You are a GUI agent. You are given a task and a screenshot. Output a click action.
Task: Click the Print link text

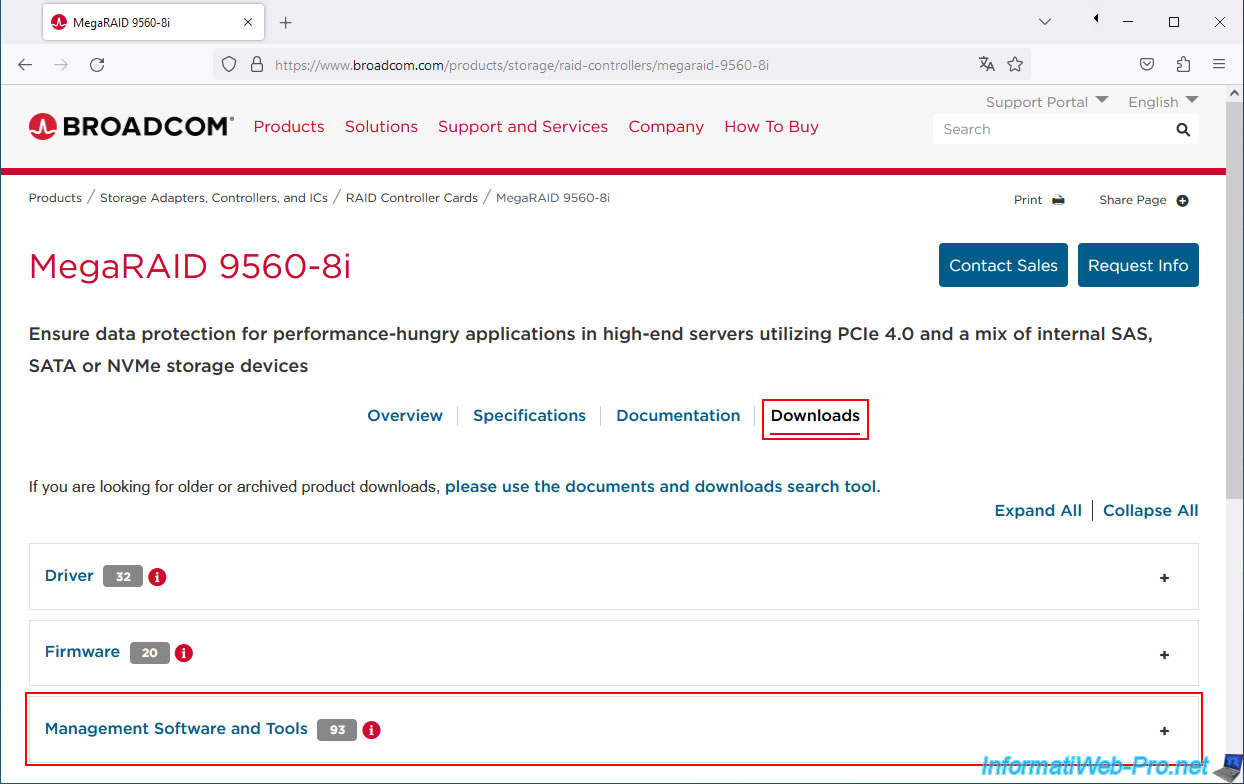[x=1028, y=200]
